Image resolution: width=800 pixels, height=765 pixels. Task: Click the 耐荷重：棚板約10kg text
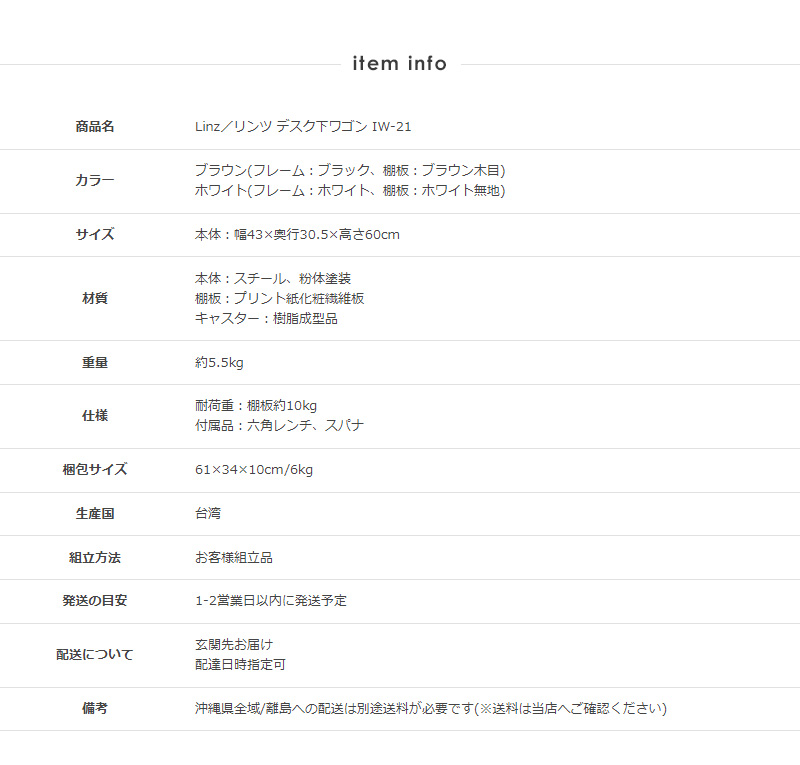point(256,406)
